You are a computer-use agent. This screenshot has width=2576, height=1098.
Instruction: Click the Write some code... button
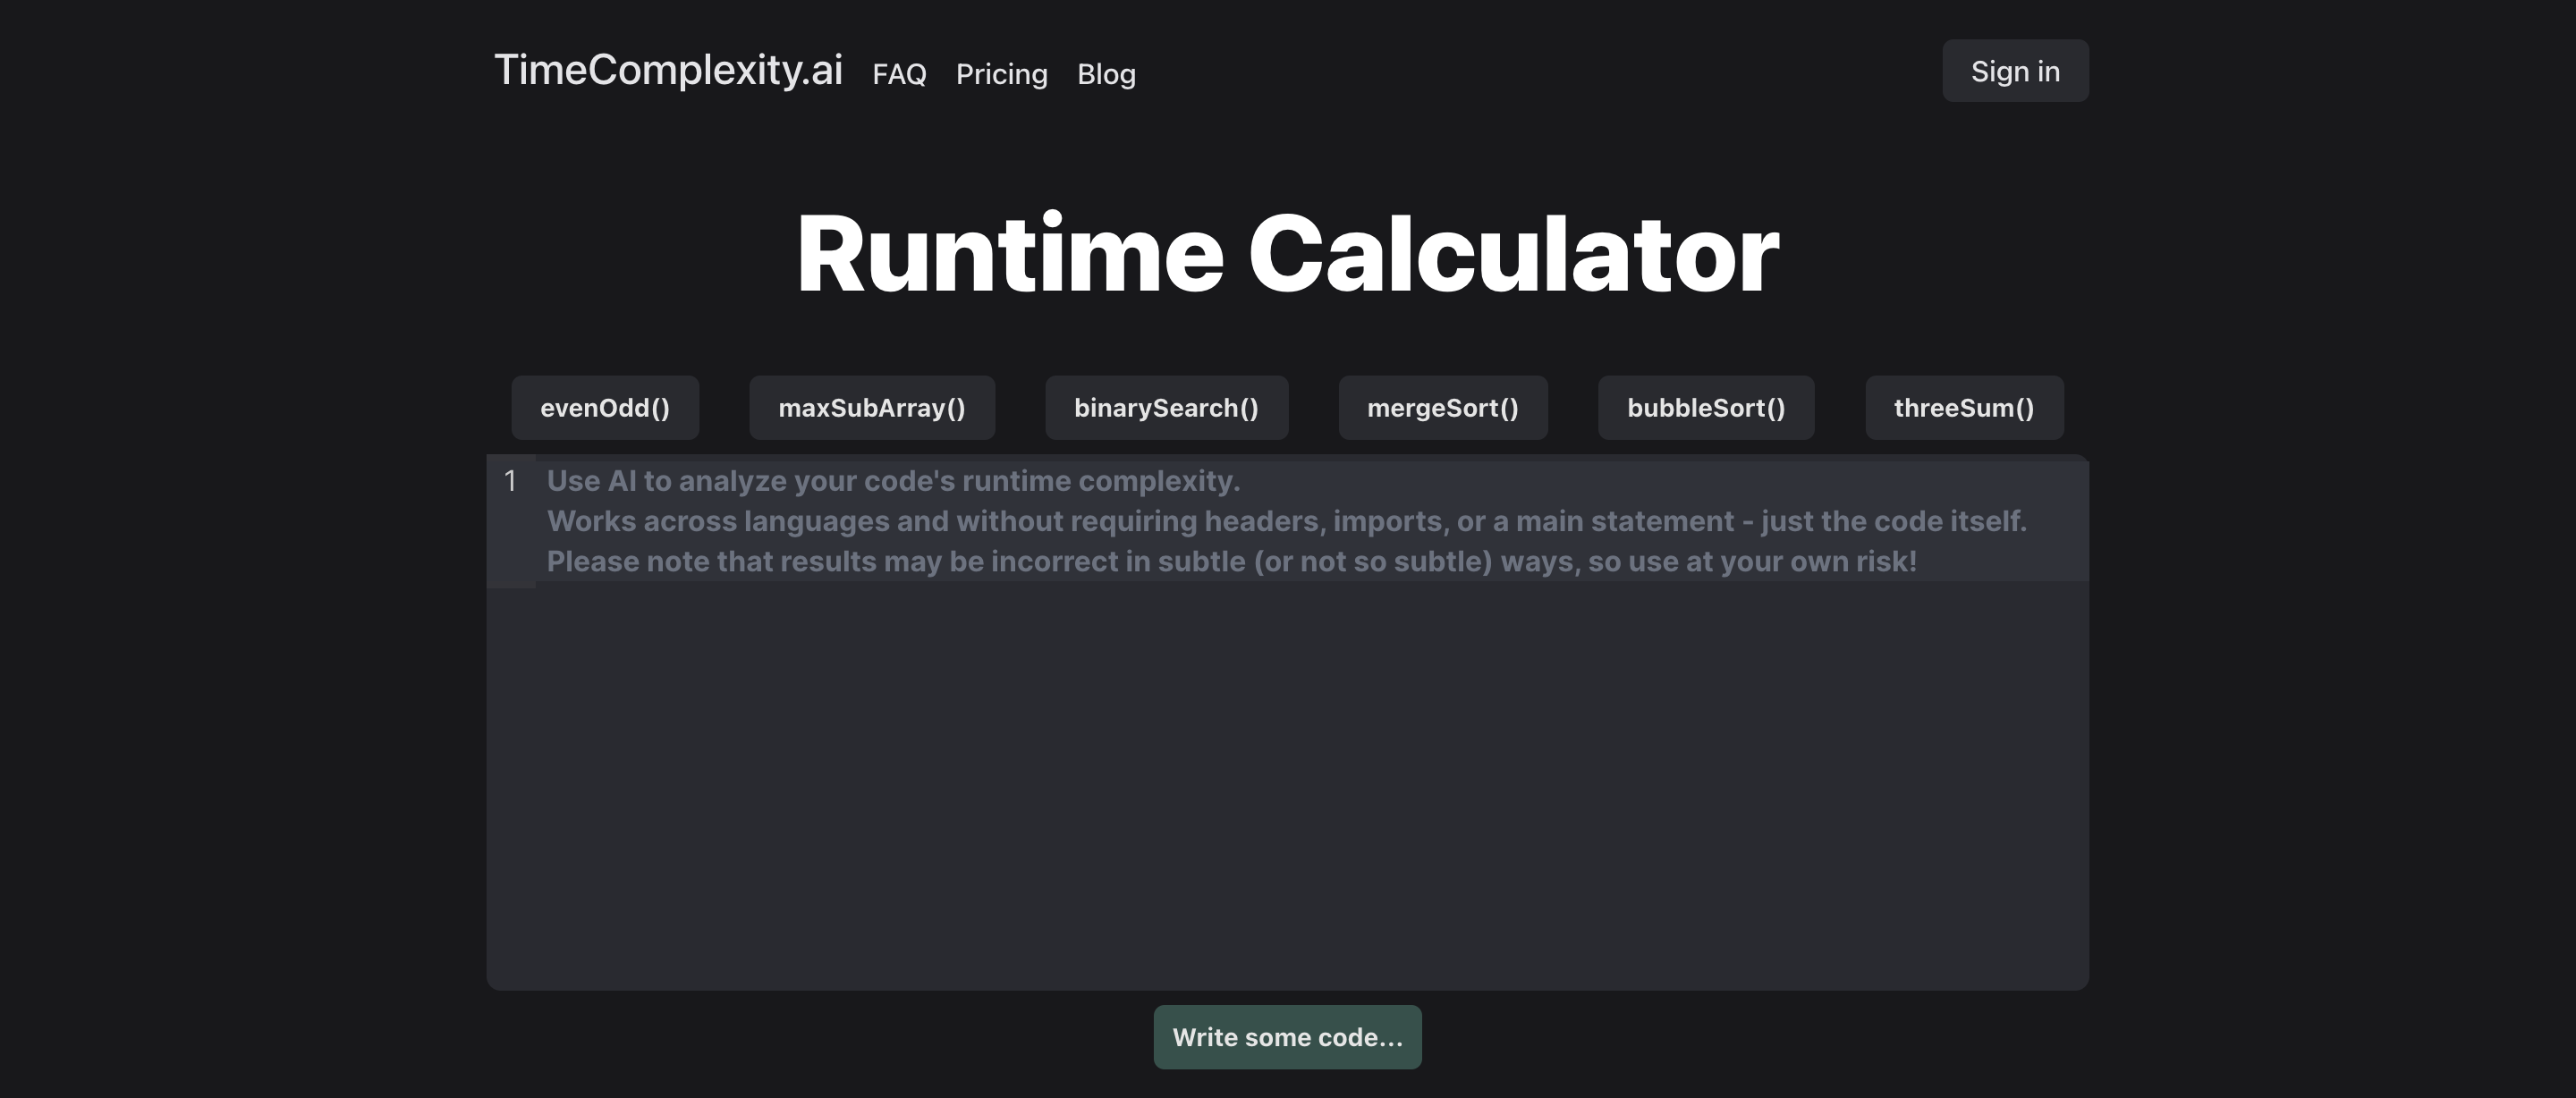[1287, 1037]
